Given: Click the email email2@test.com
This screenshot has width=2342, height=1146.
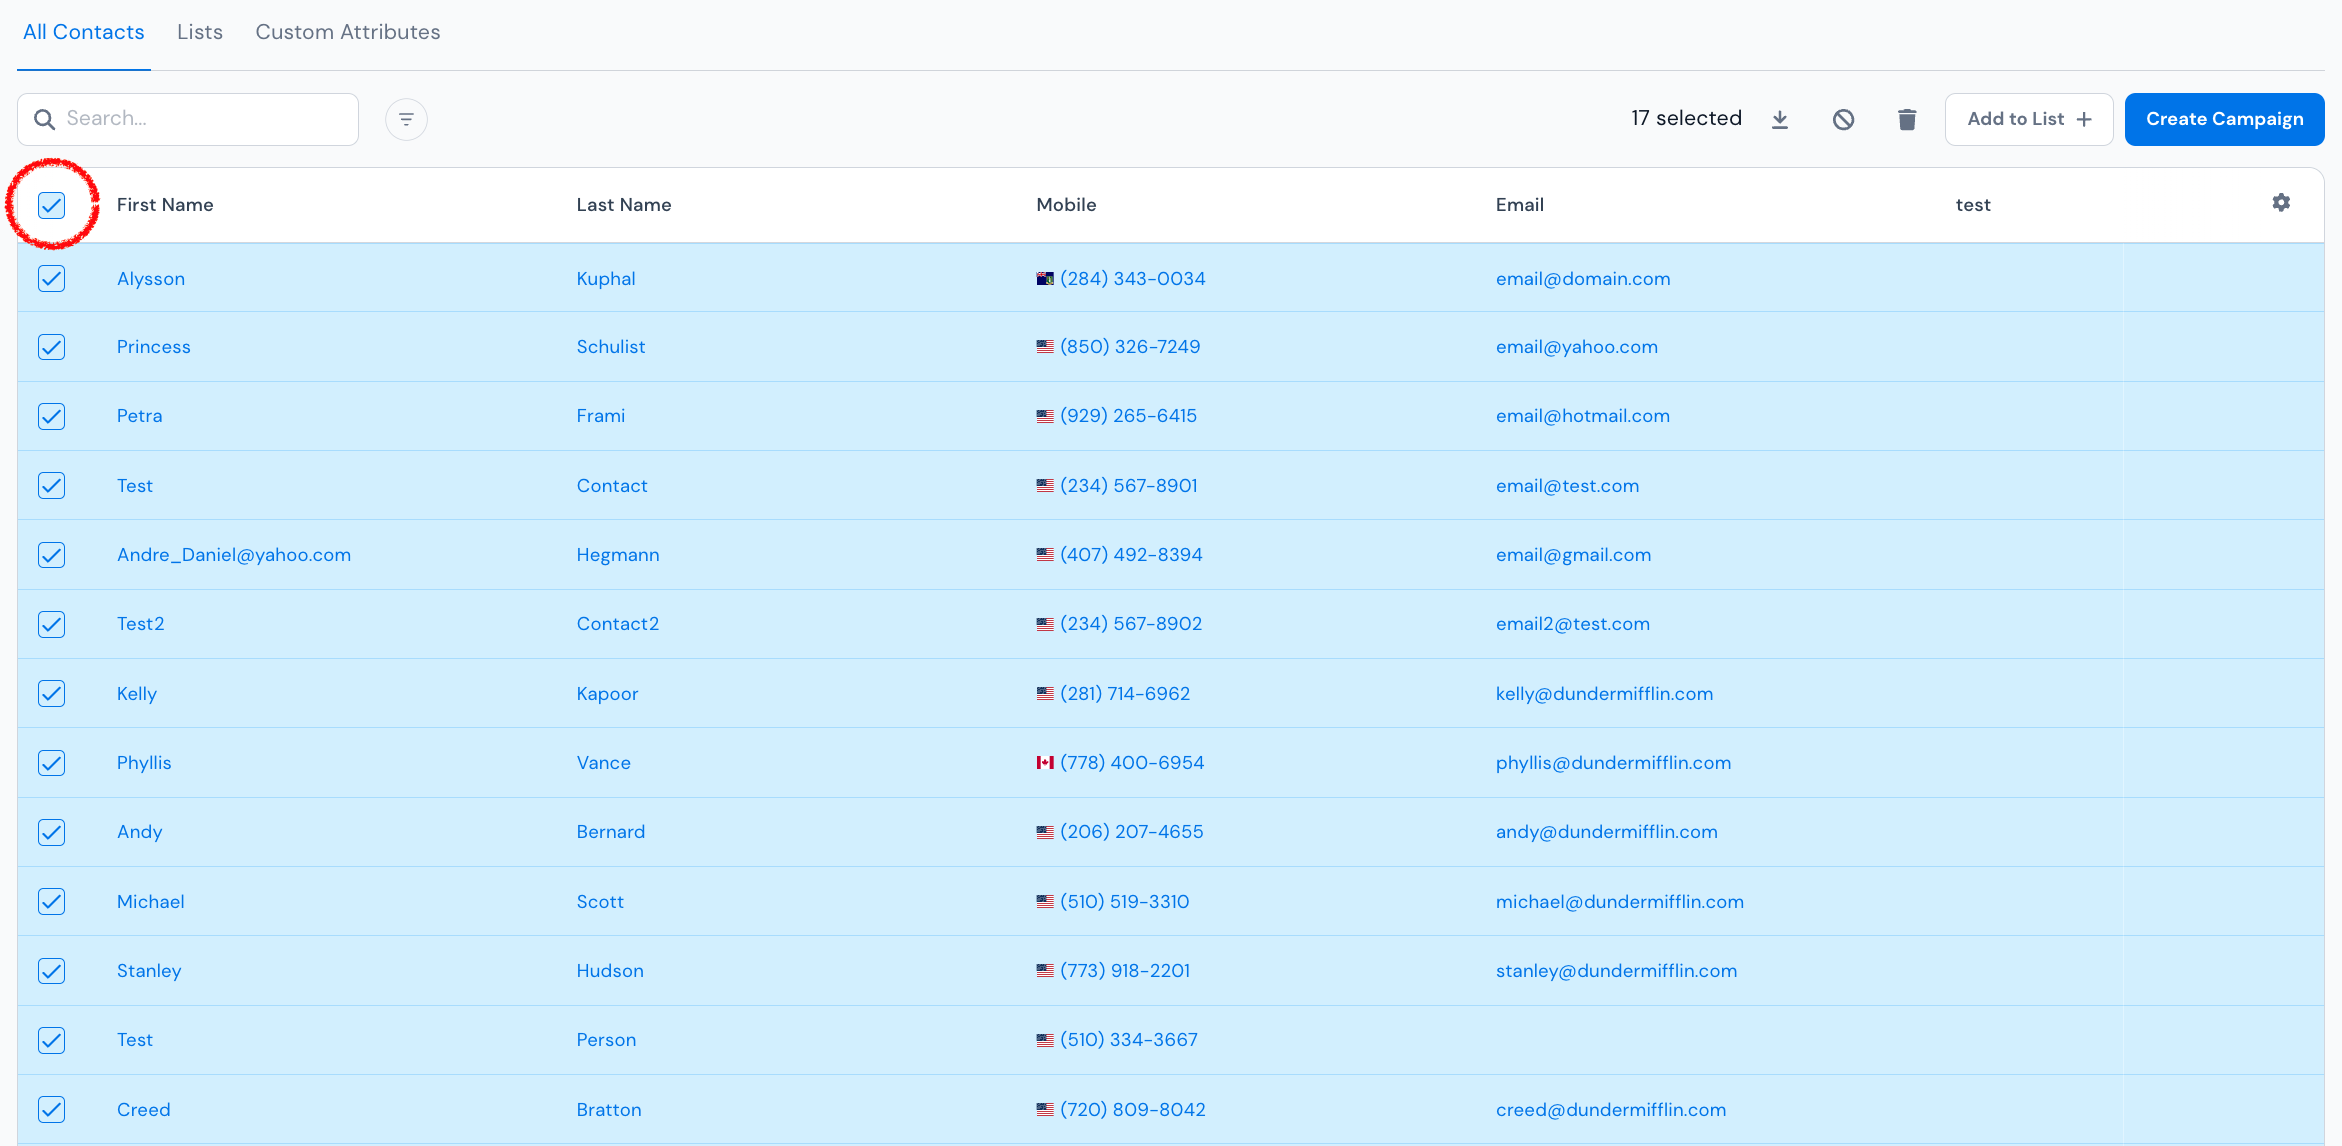Looking at the screenshot, I should coord(1573,624).
